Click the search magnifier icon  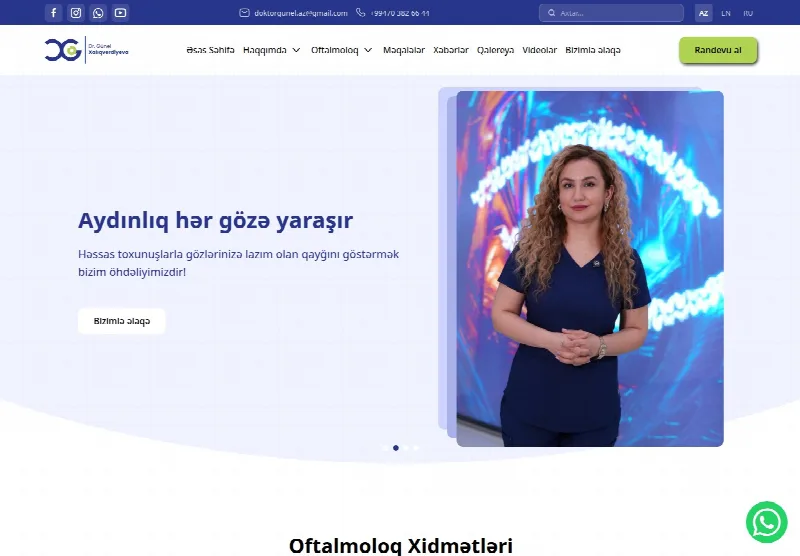pos(552,13)
